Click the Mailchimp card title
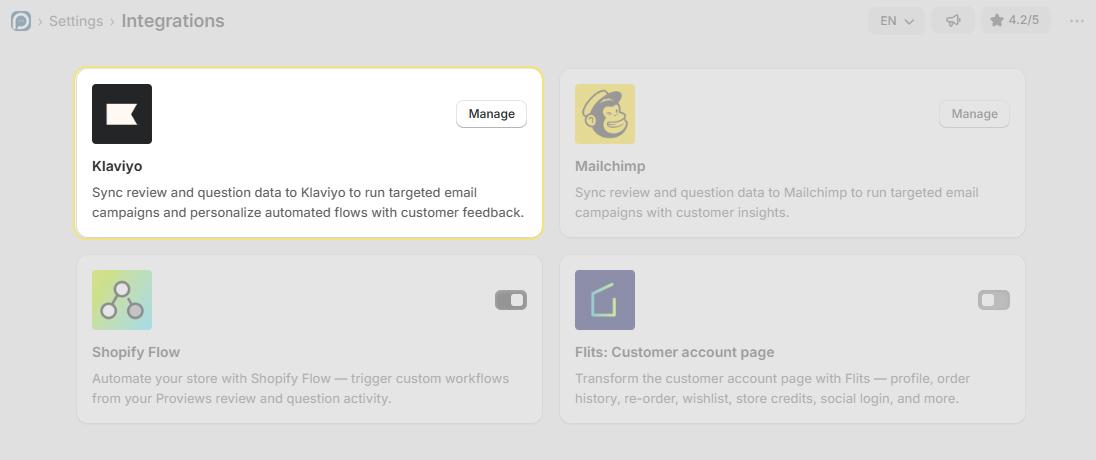 [x=610, y=166]
